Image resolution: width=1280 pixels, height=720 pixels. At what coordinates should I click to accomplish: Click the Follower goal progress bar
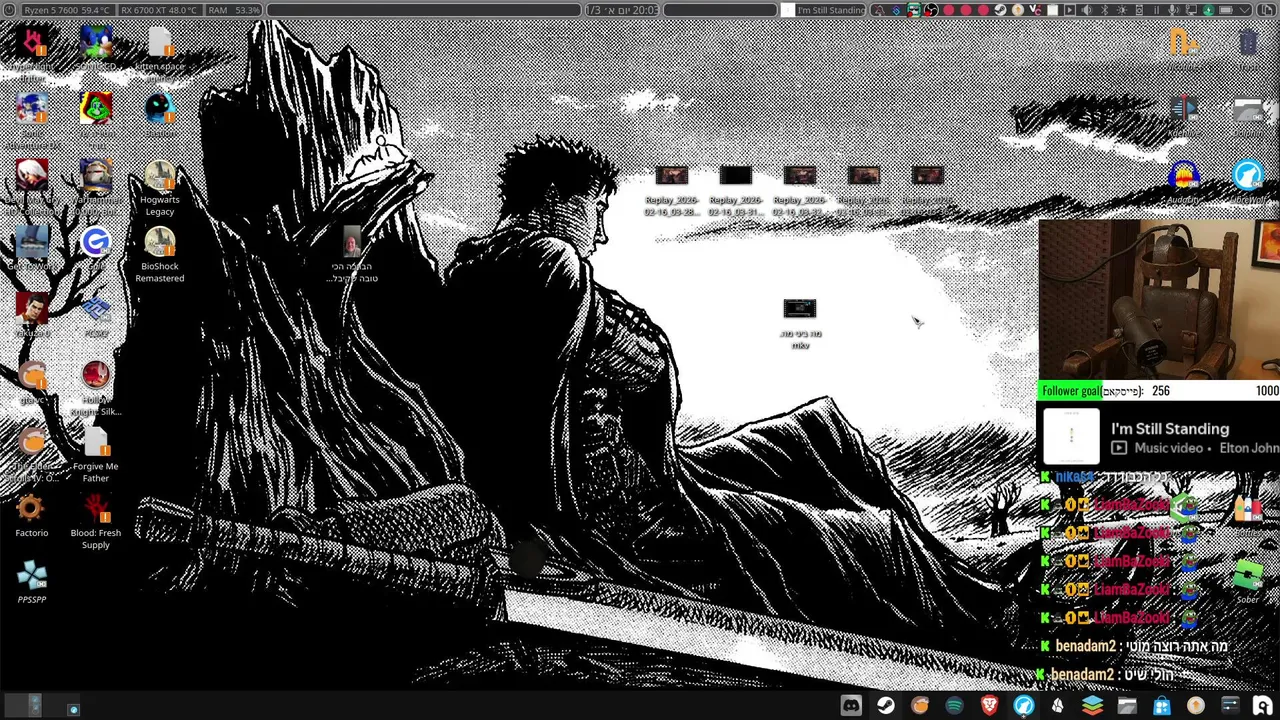pyautogui.click(x=1159, y=391)
